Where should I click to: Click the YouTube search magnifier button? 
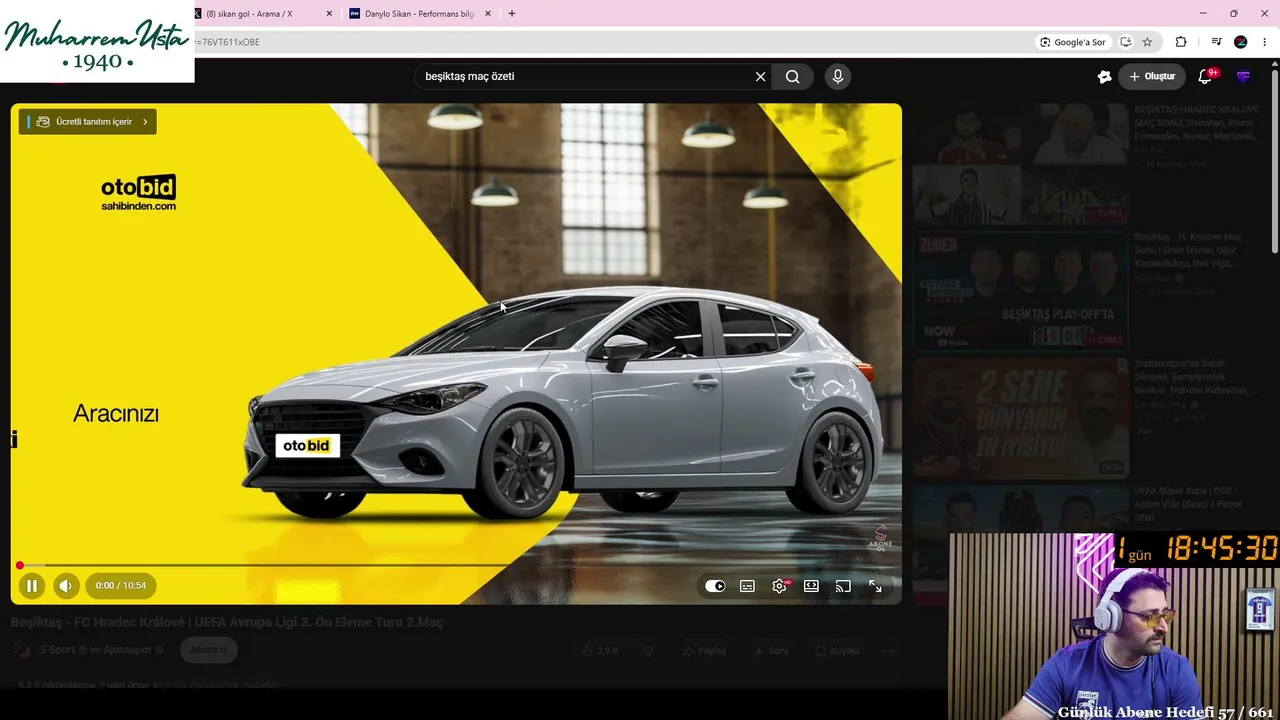[792, 76]
